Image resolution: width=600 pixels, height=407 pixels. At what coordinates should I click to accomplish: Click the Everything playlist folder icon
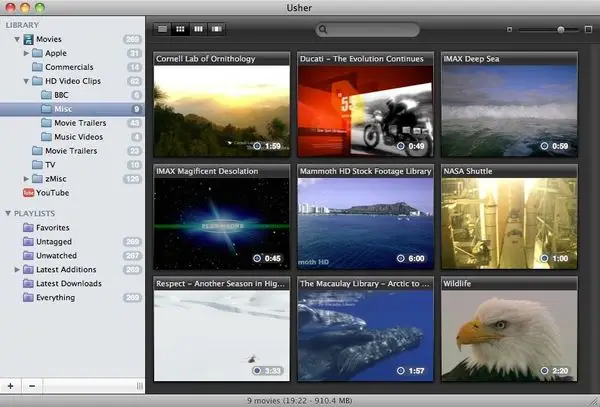click(28, 298)
